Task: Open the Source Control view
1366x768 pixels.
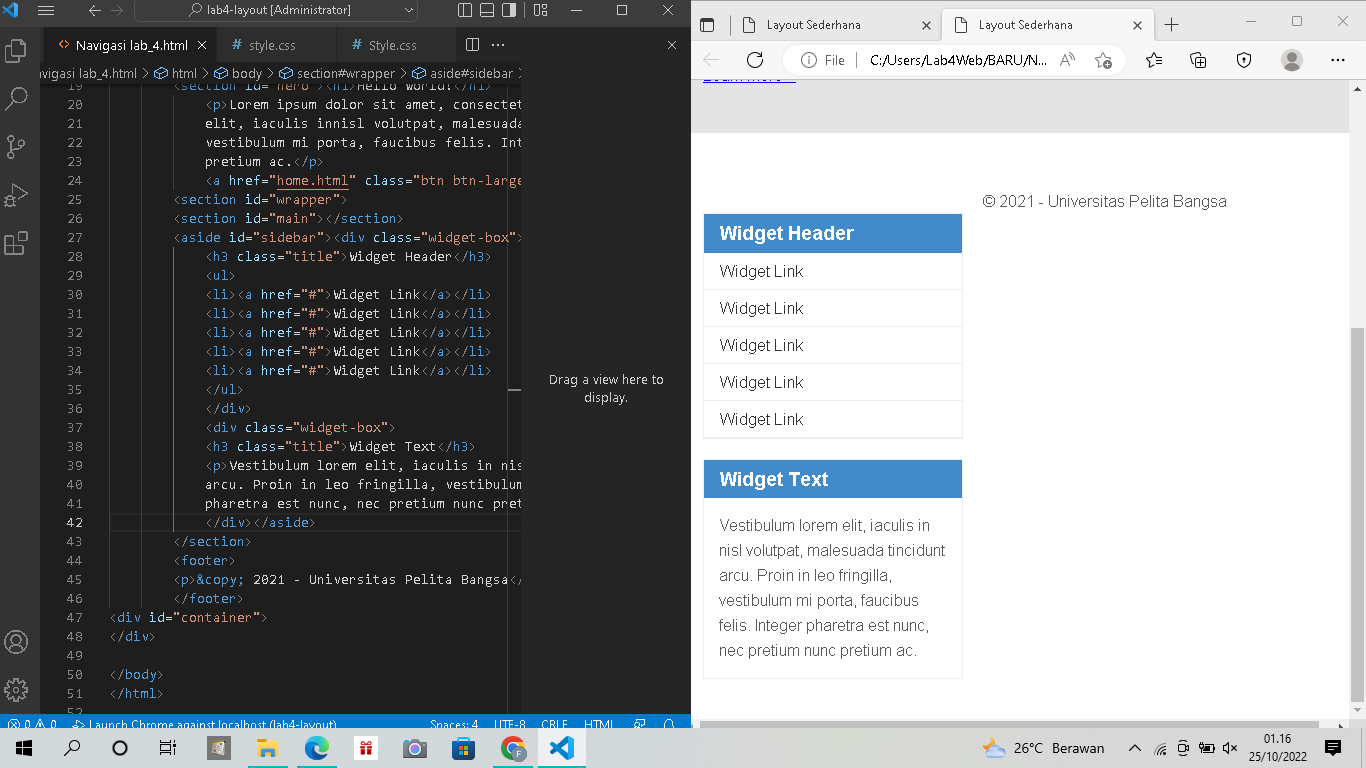Action: [x=16, y=146]
